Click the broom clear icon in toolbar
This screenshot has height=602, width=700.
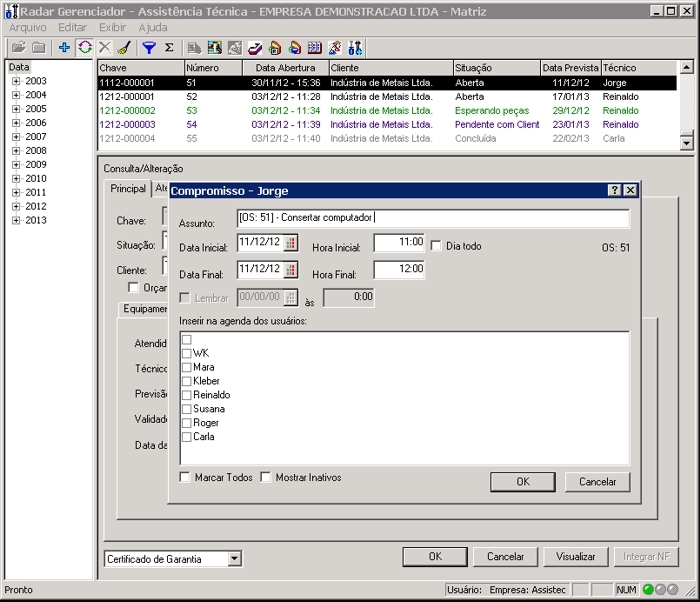tap(123, 47)
